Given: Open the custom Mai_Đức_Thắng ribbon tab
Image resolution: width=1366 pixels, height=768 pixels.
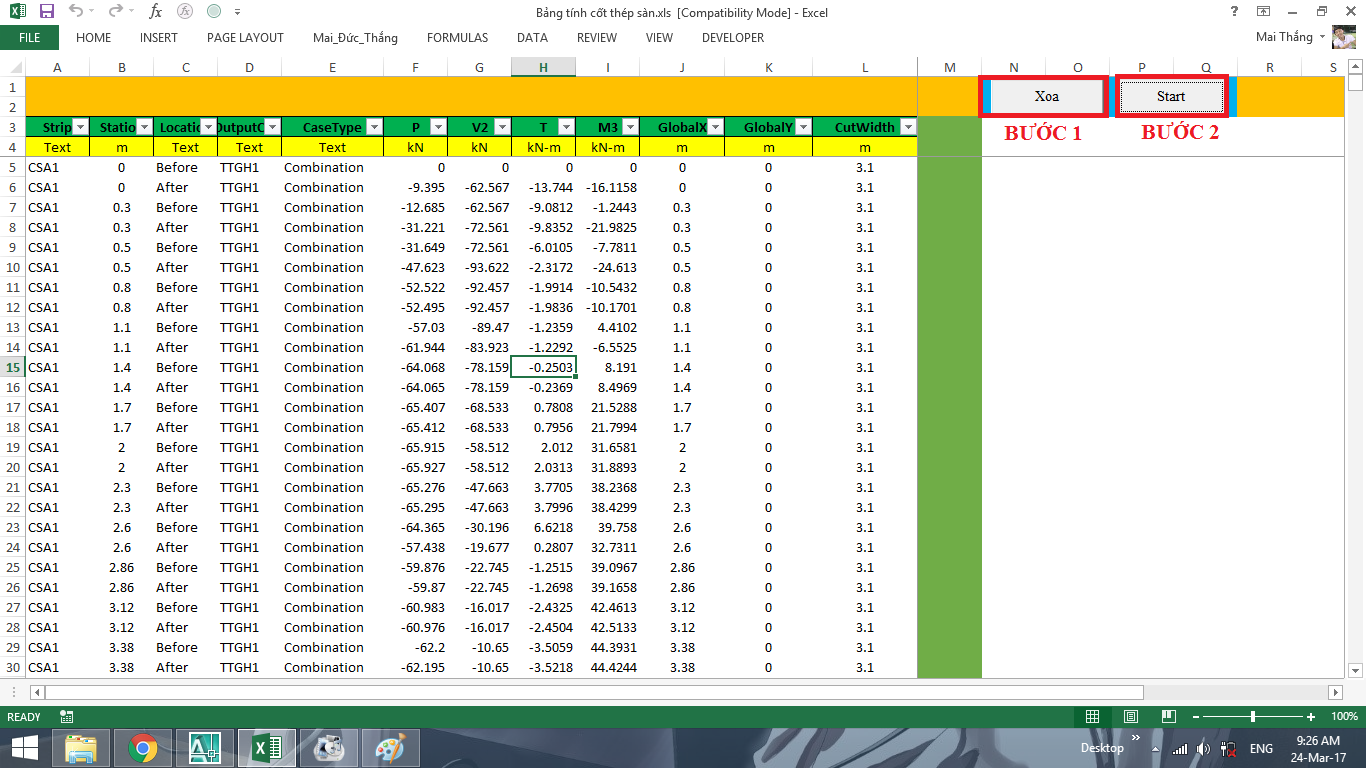Looking at the screenshot, I should (355, 38).
